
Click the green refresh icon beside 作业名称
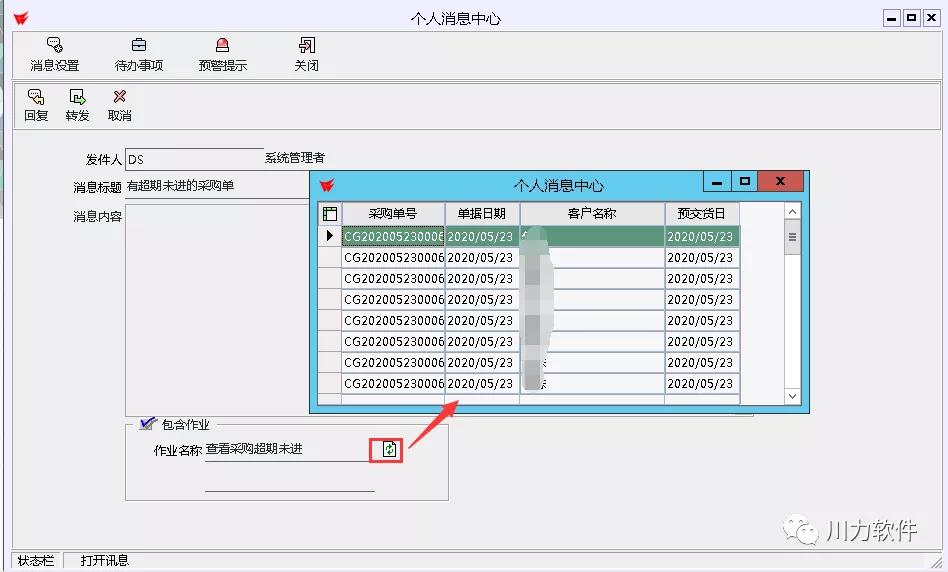[x=389, y=450]
